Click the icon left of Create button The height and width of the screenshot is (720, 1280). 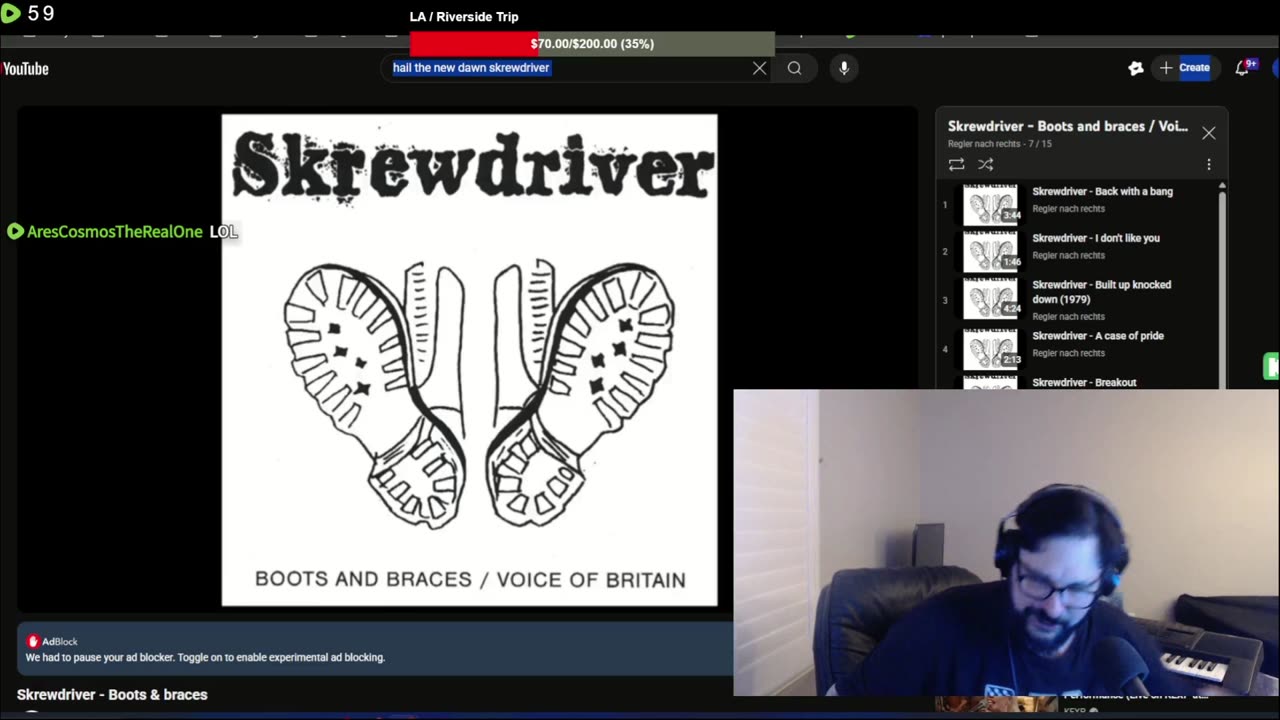pos(1135,68)
